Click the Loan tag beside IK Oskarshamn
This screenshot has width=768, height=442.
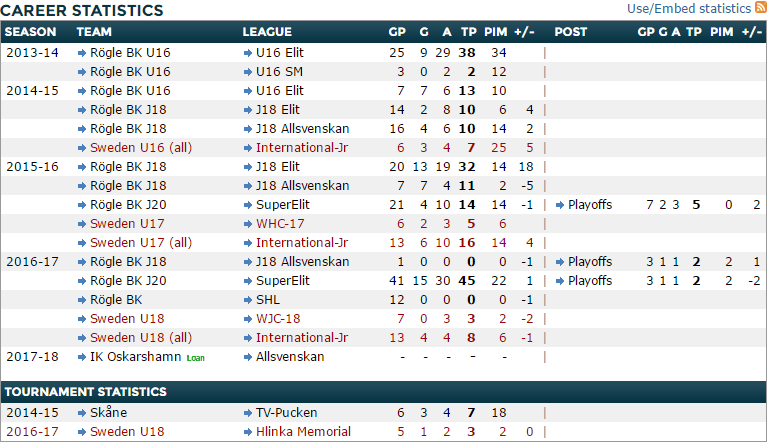[194, 358]
